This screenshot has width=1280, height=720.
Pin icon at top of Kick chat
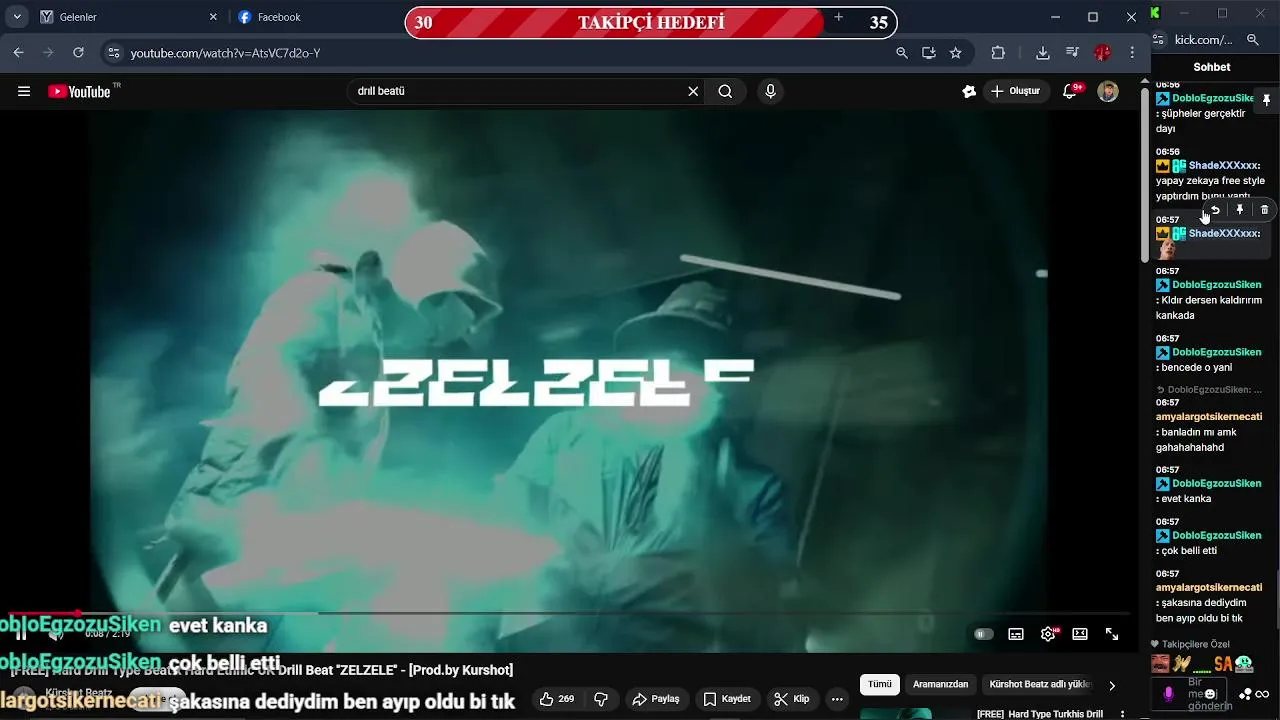(x=1266, y=101)
